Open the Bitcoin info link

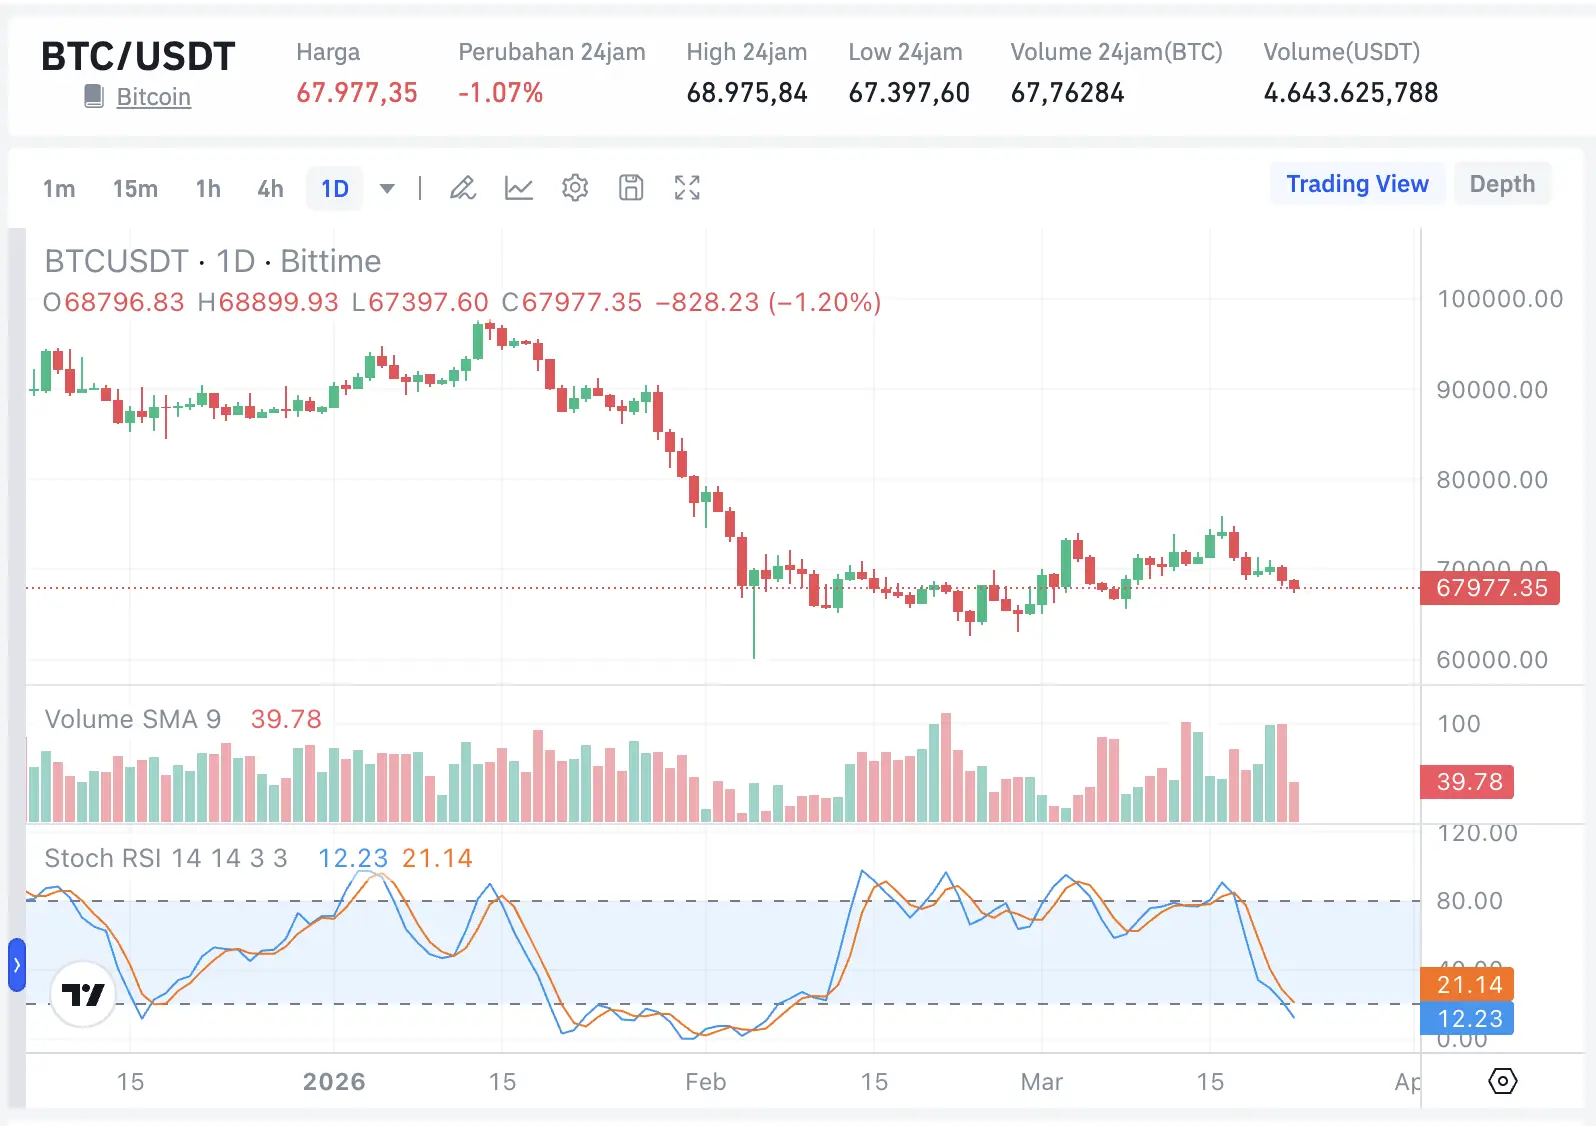[x=153, y=97]
